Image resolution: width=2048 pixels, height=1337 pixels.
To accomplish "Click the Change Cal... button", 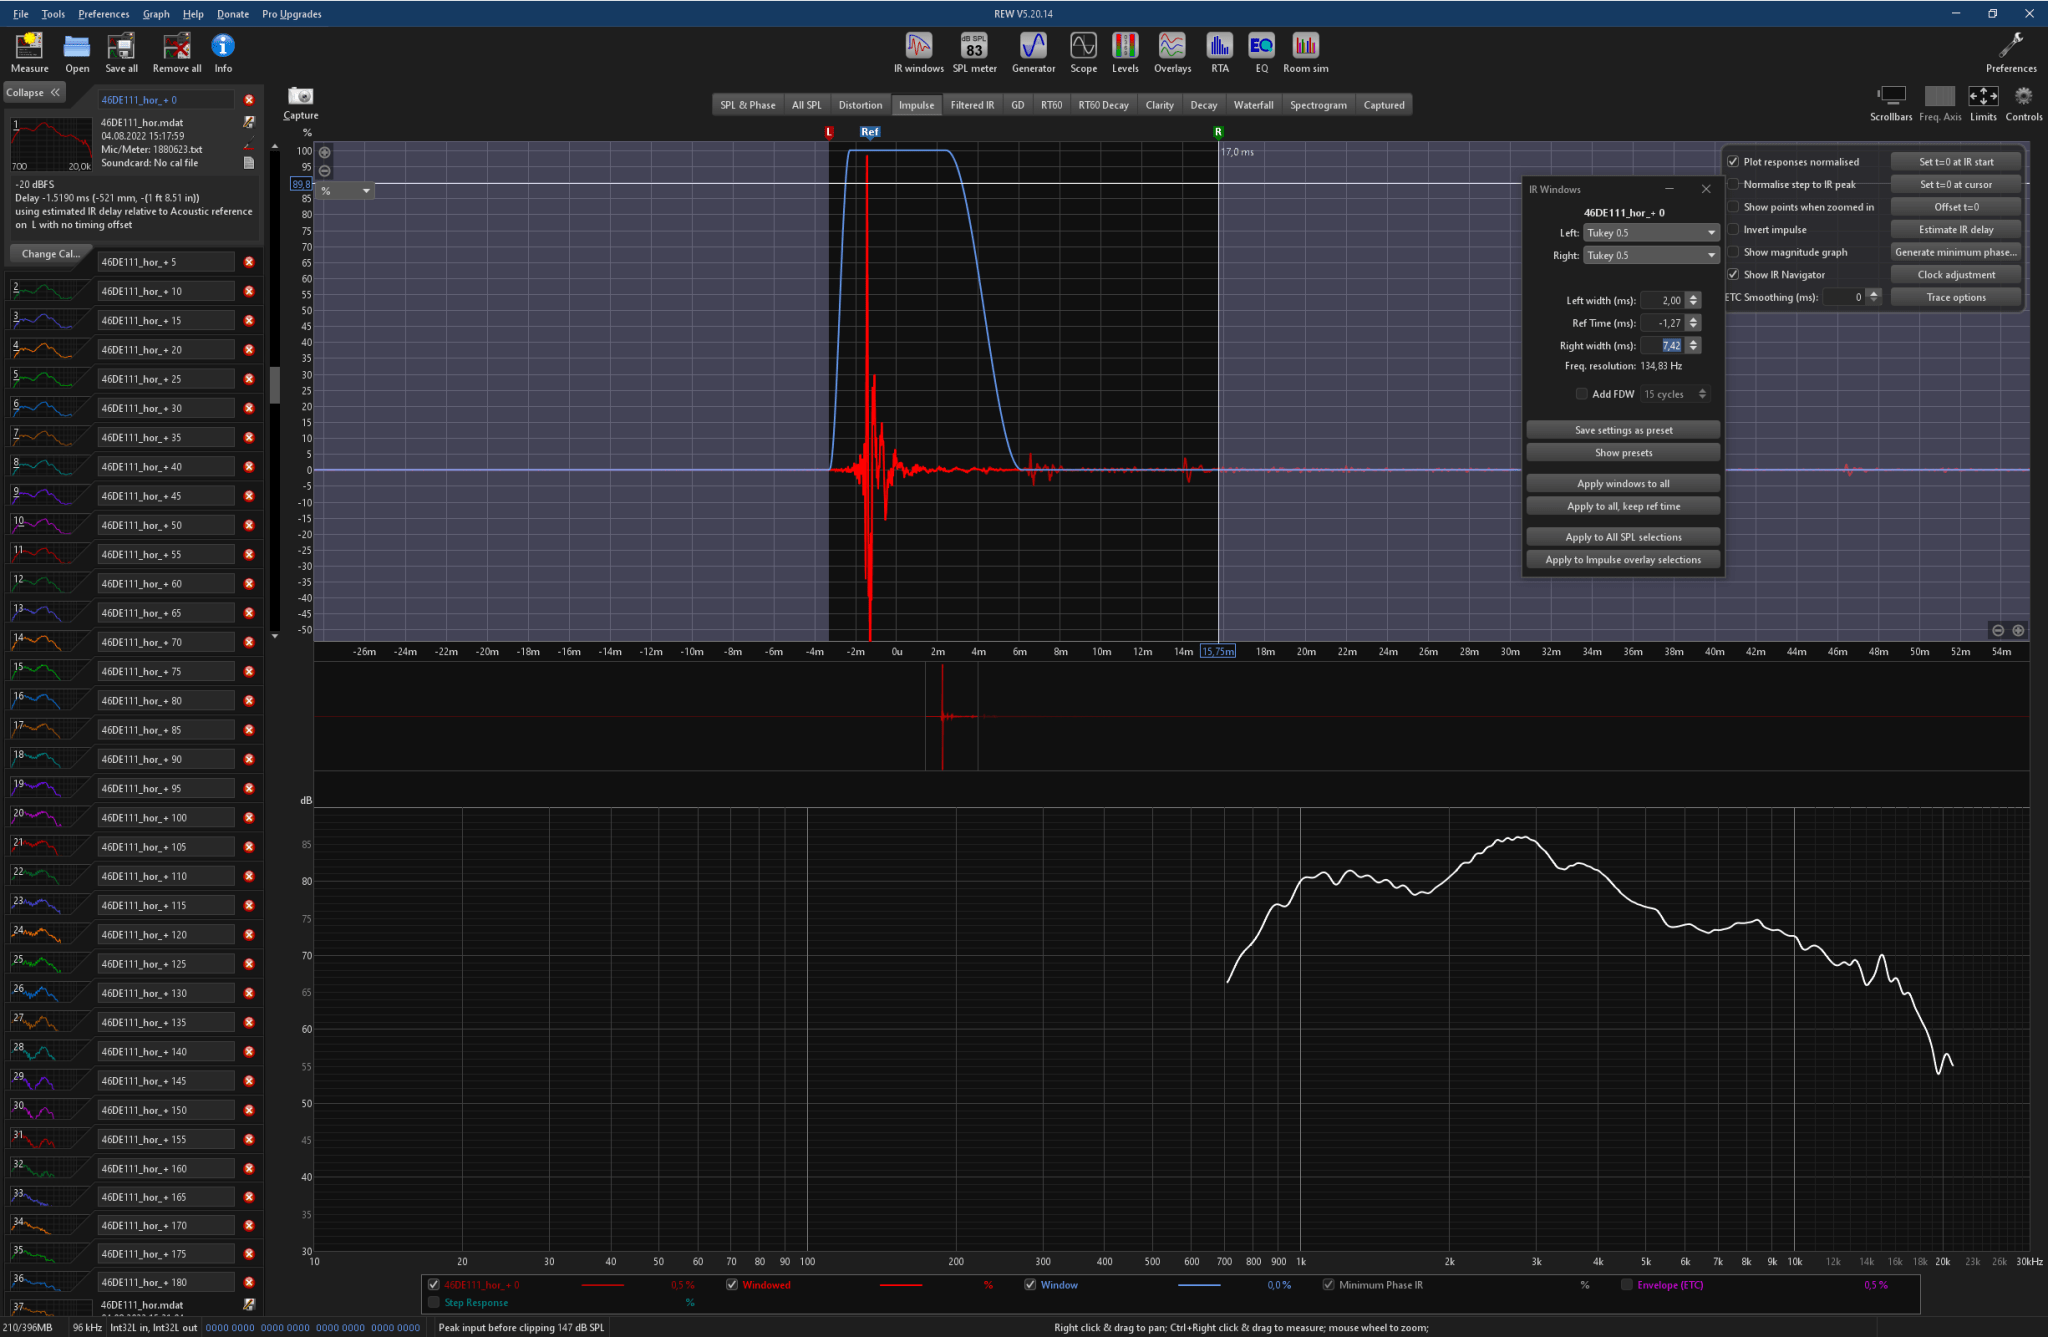I will click(x=49, y=254).
